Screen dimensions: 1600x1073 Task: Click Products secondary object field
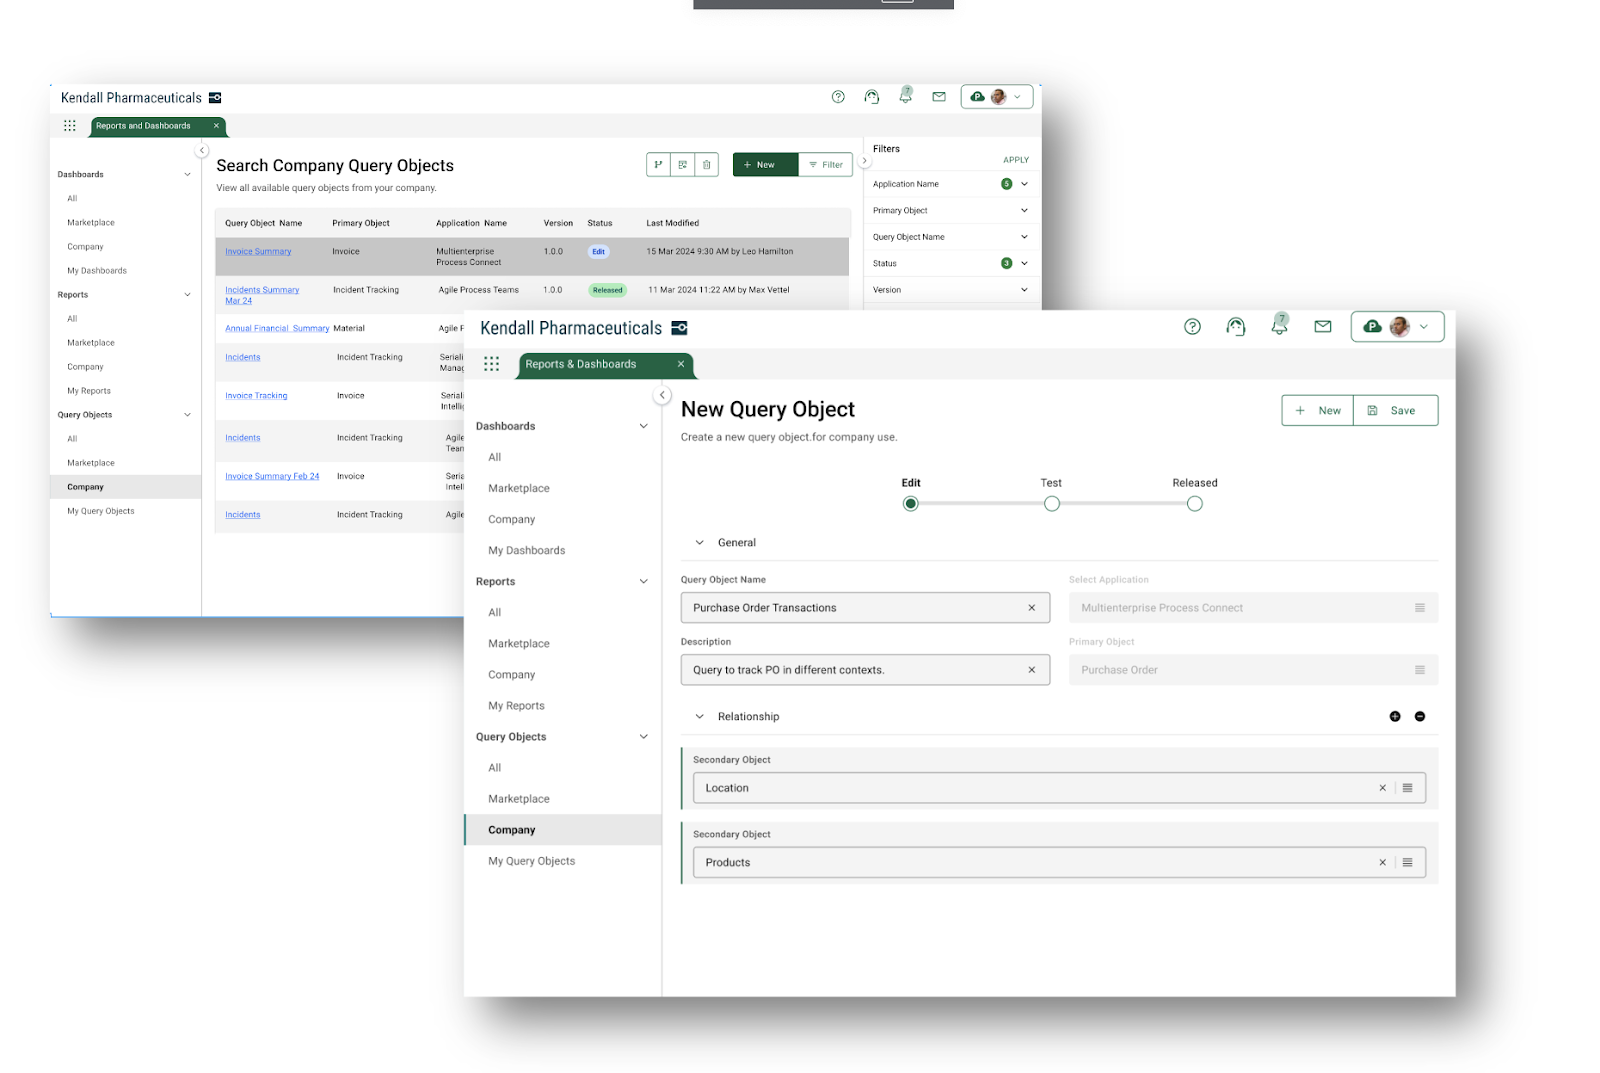click(1059, 862)
